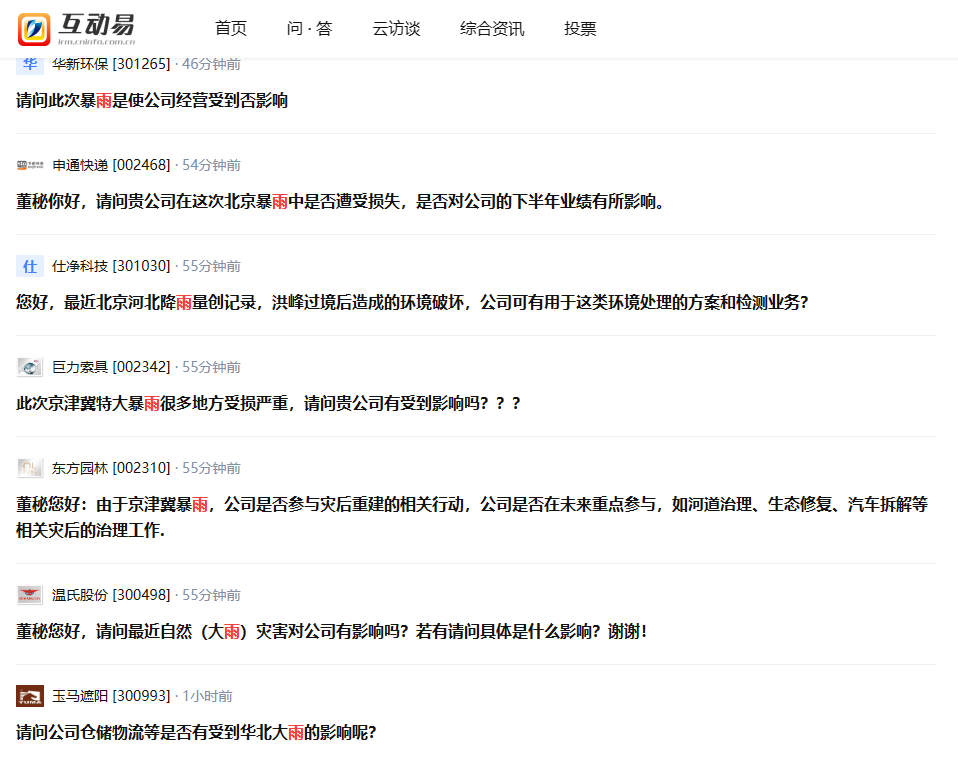Click the 申通快递 company logo icon

(x=29, y=165)
